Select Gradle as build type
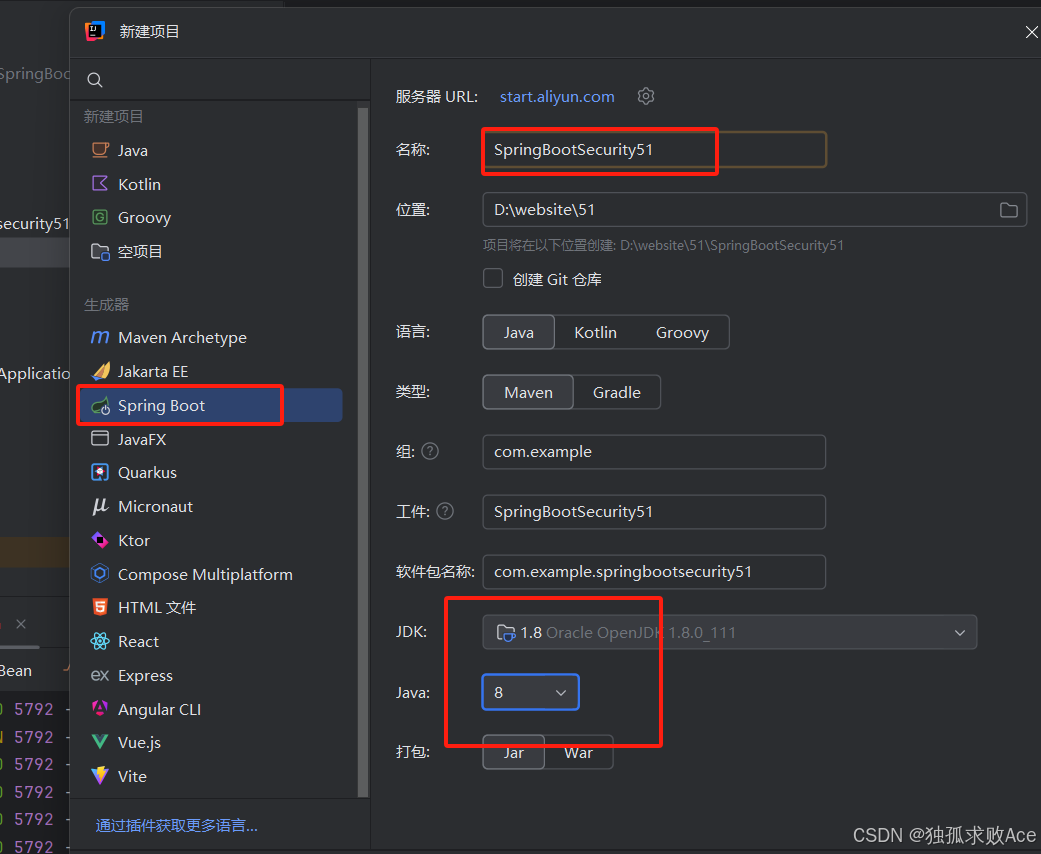Viewport: 1041px width, 854px height. click(617, 392)
